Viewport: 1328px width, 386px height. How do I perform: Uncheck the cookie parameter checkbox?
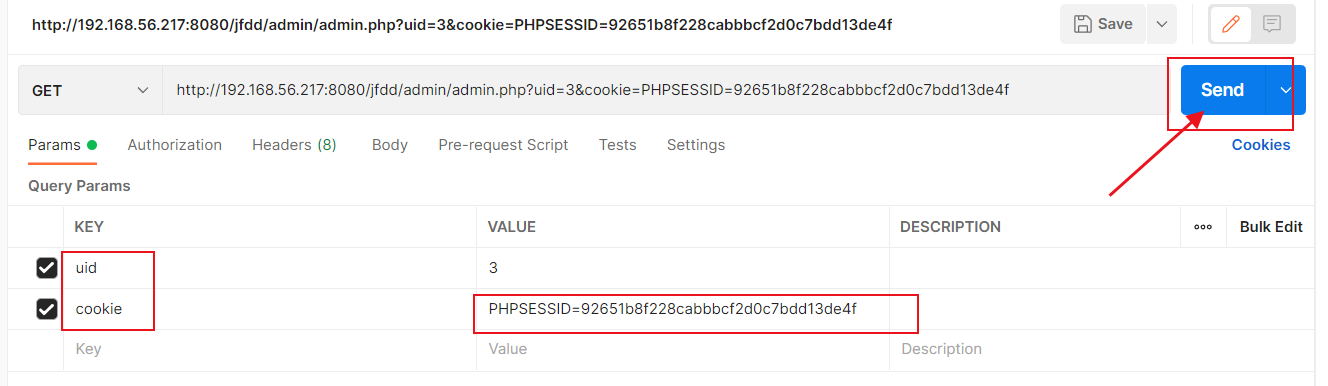46,309
